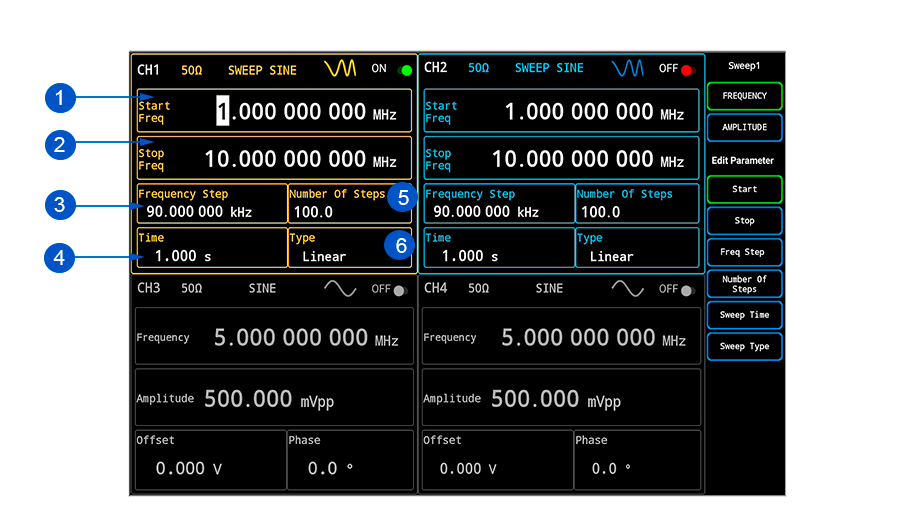Click the CH3 sine waveform icon
This screenshot has height=506, width=917.
point(340,288)
